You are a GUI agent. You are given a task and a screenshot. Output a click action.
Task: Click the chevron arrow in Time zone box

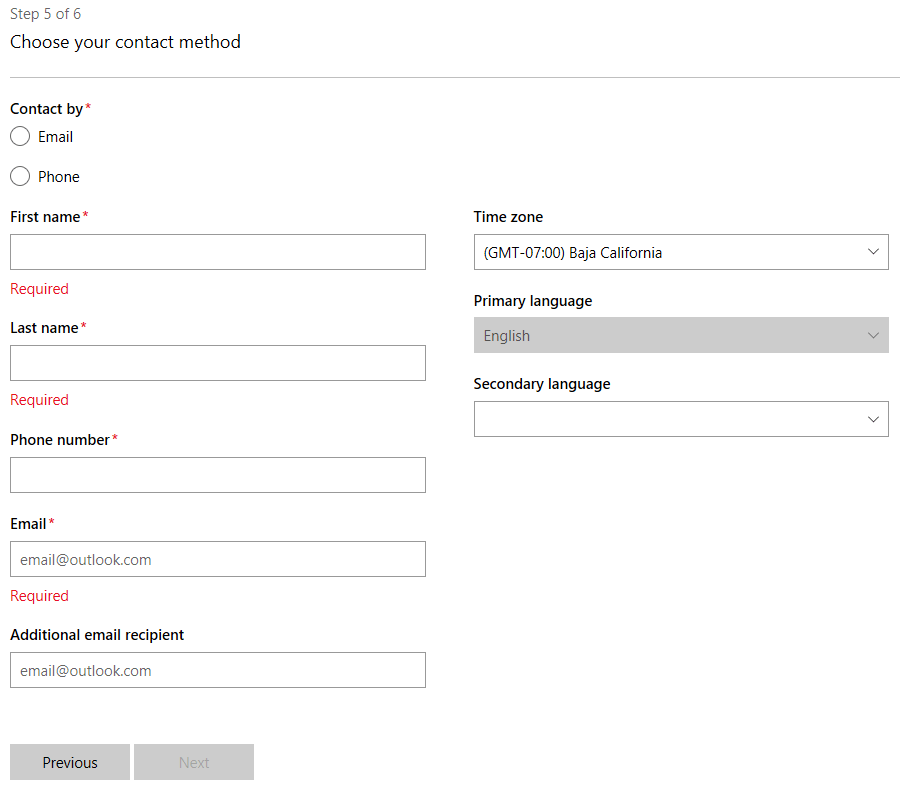coord(873,252)
